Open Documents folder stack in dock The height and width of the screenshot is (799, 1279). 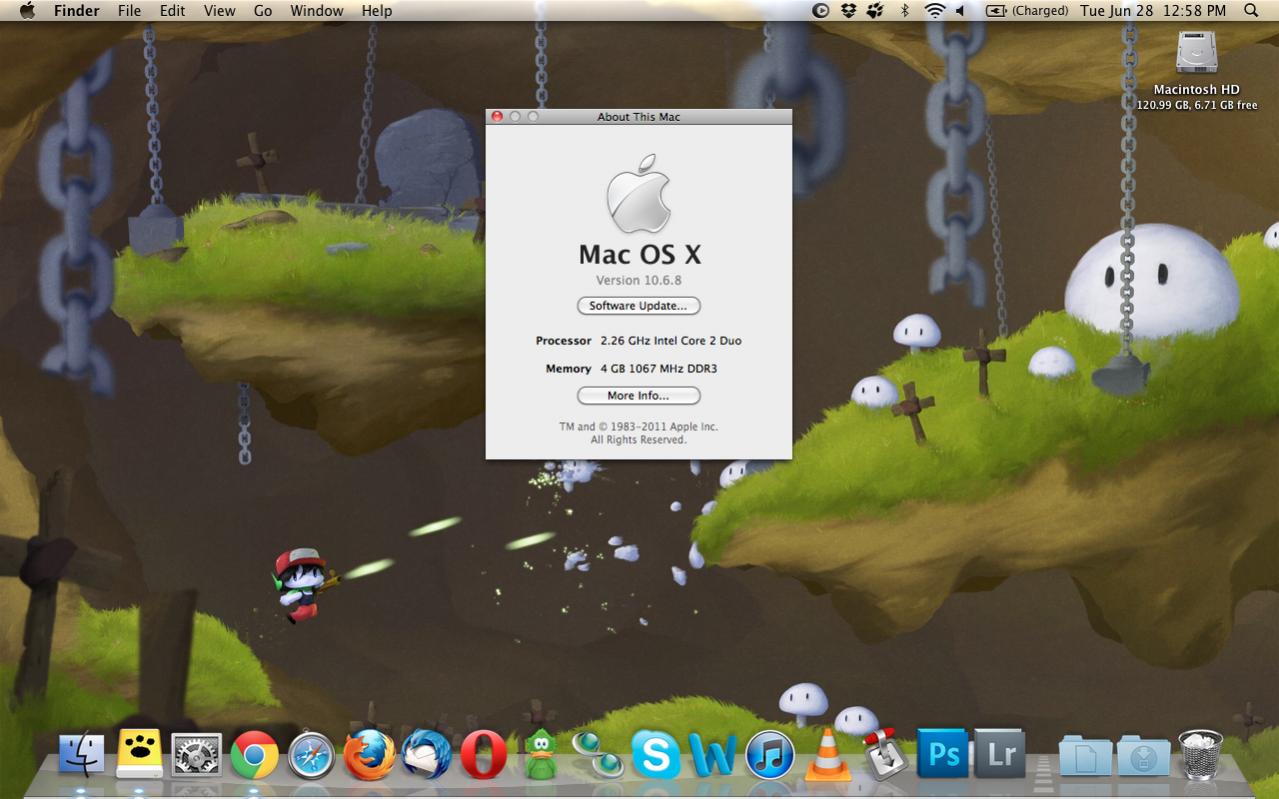(1085, 755)
